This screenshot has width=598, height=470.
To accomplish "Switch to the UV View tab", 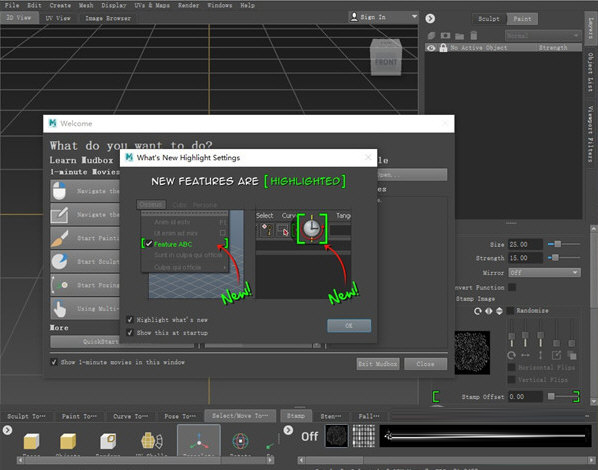I will 58,18.
